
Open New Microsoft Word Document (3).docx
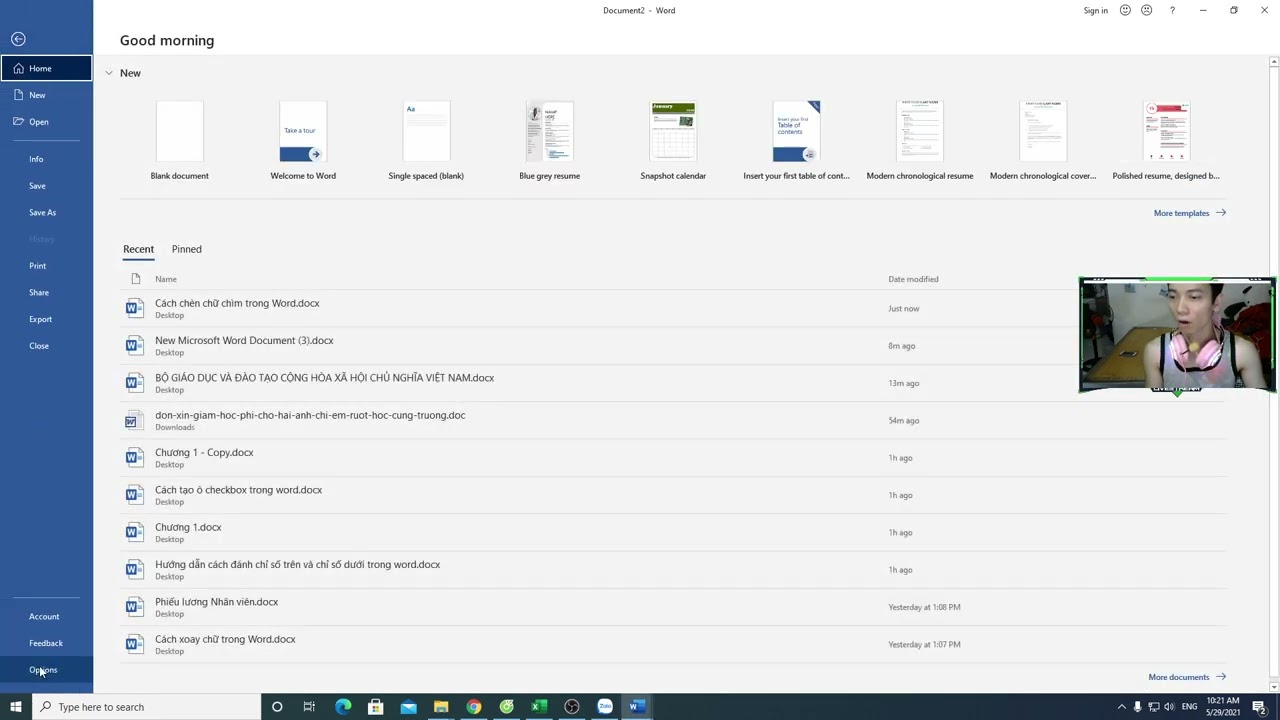(x=674, y=346)
